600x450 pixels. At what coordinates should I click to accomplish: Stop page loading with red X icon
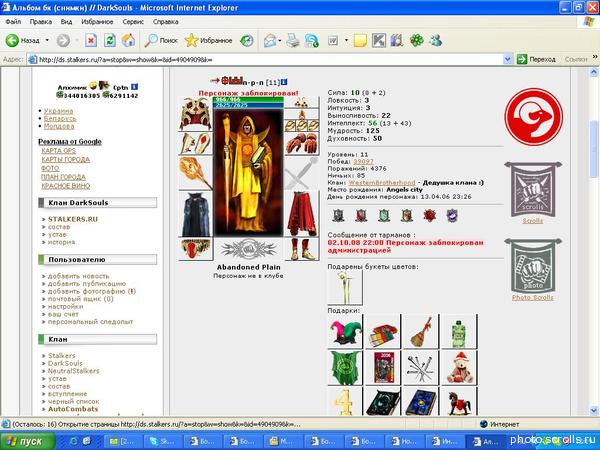coord(91,40)
